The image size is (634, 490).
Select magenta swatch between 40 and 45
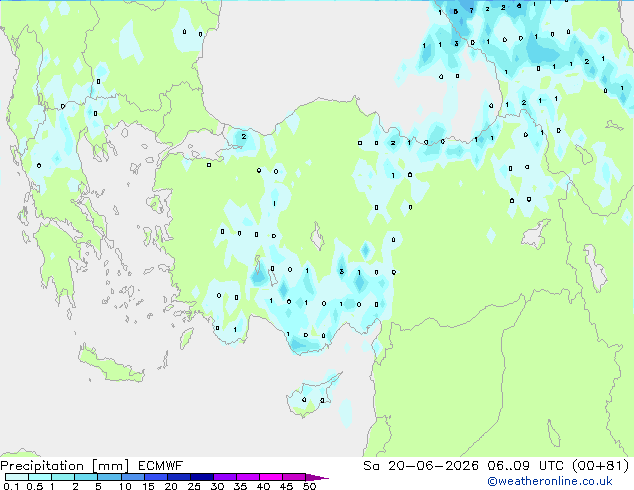click(x=271, y=477)
